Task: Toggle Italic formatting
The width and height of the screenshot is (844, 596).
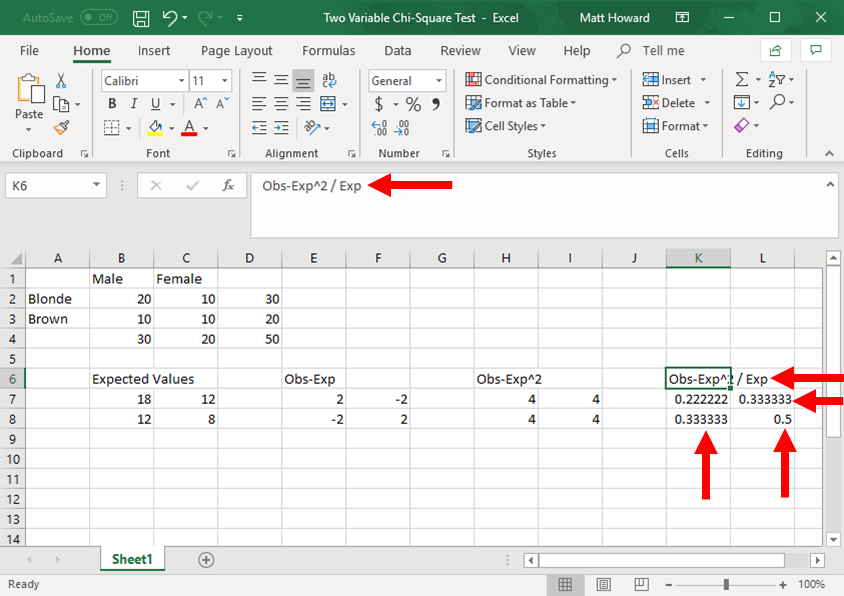Action: (x=134, y=103)
